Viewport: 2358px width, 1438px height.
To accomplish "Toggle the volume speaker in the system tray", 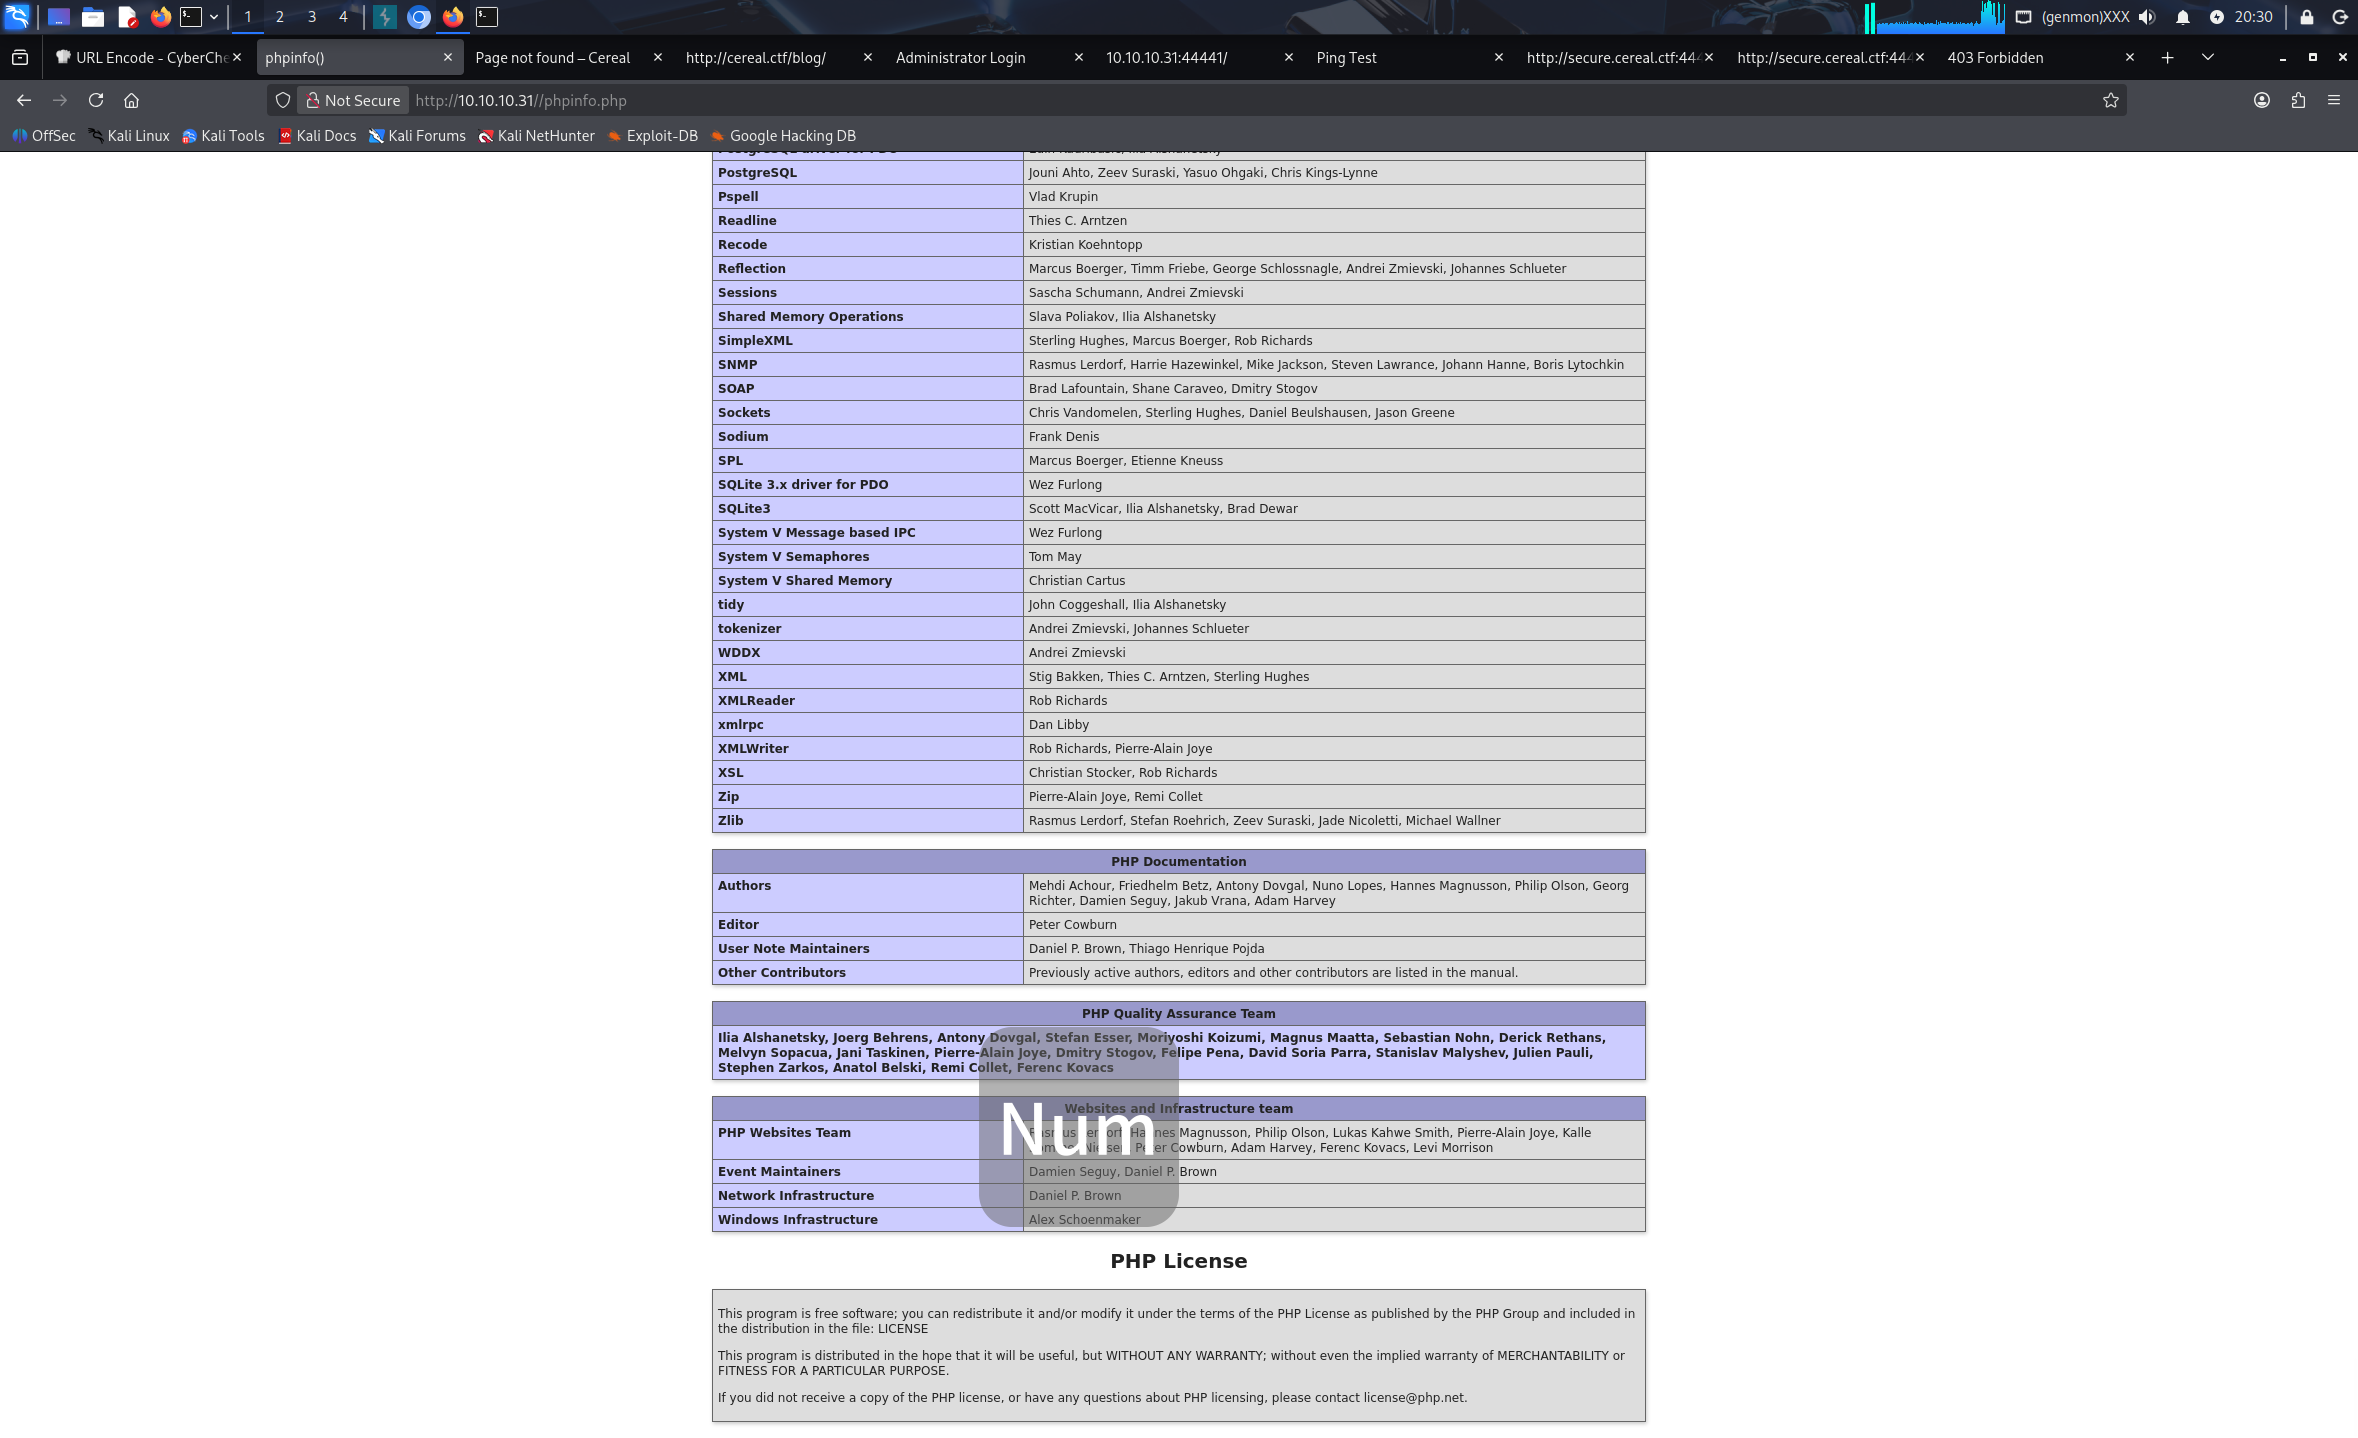I will click(x=2147, y=17).
